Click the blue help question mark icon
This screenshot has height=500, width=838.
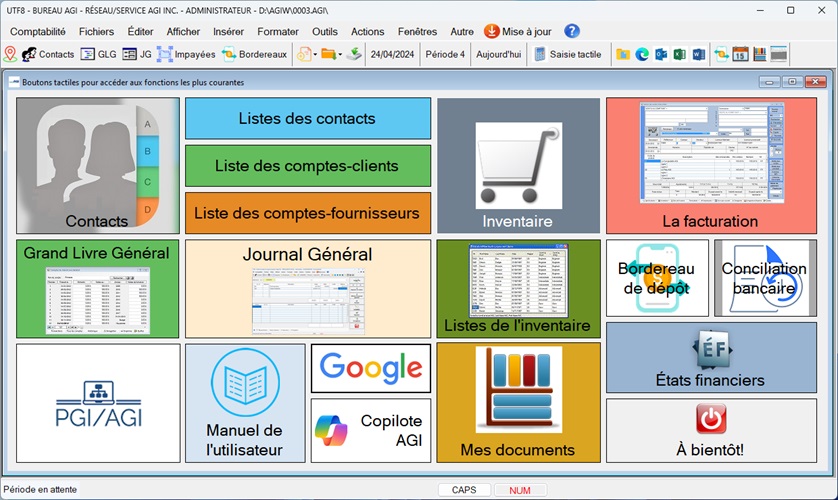coord(571,31)
